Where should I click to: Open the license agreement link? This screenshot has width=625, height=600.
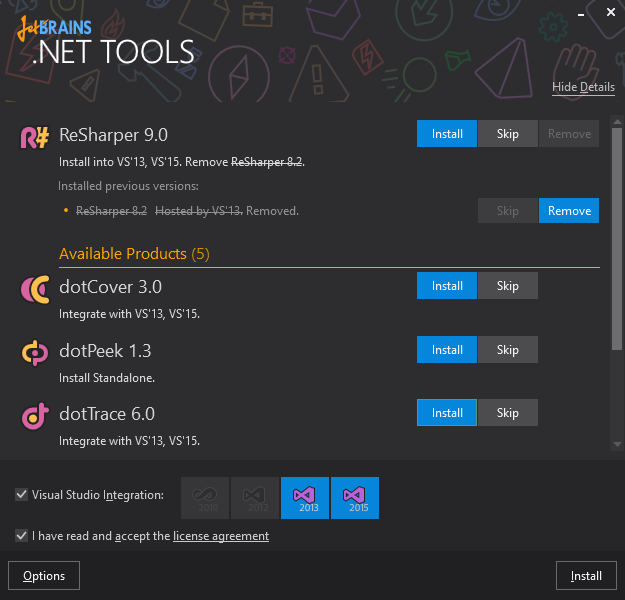point(221,536)
